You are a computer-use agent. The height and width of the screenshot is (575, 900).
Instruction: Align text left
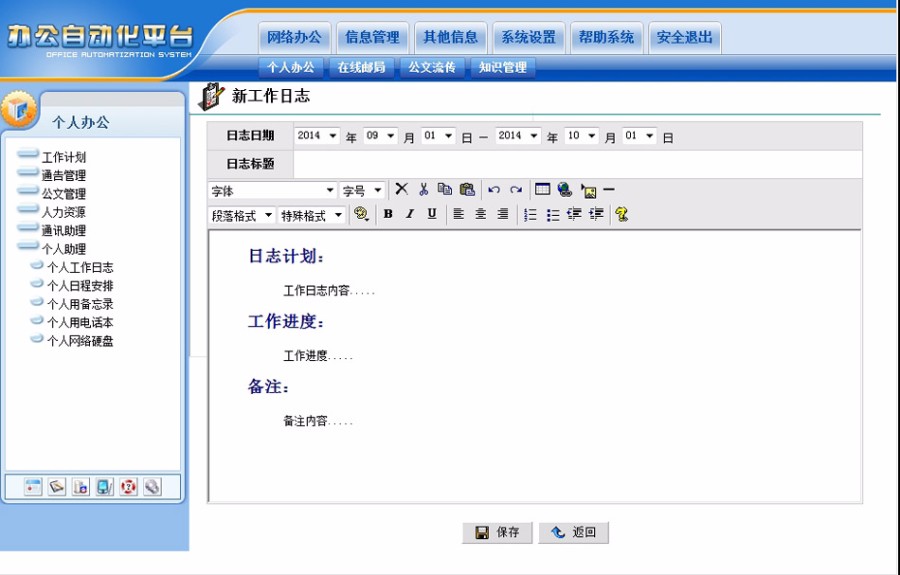pyautogui.click(x=459, y=214)
